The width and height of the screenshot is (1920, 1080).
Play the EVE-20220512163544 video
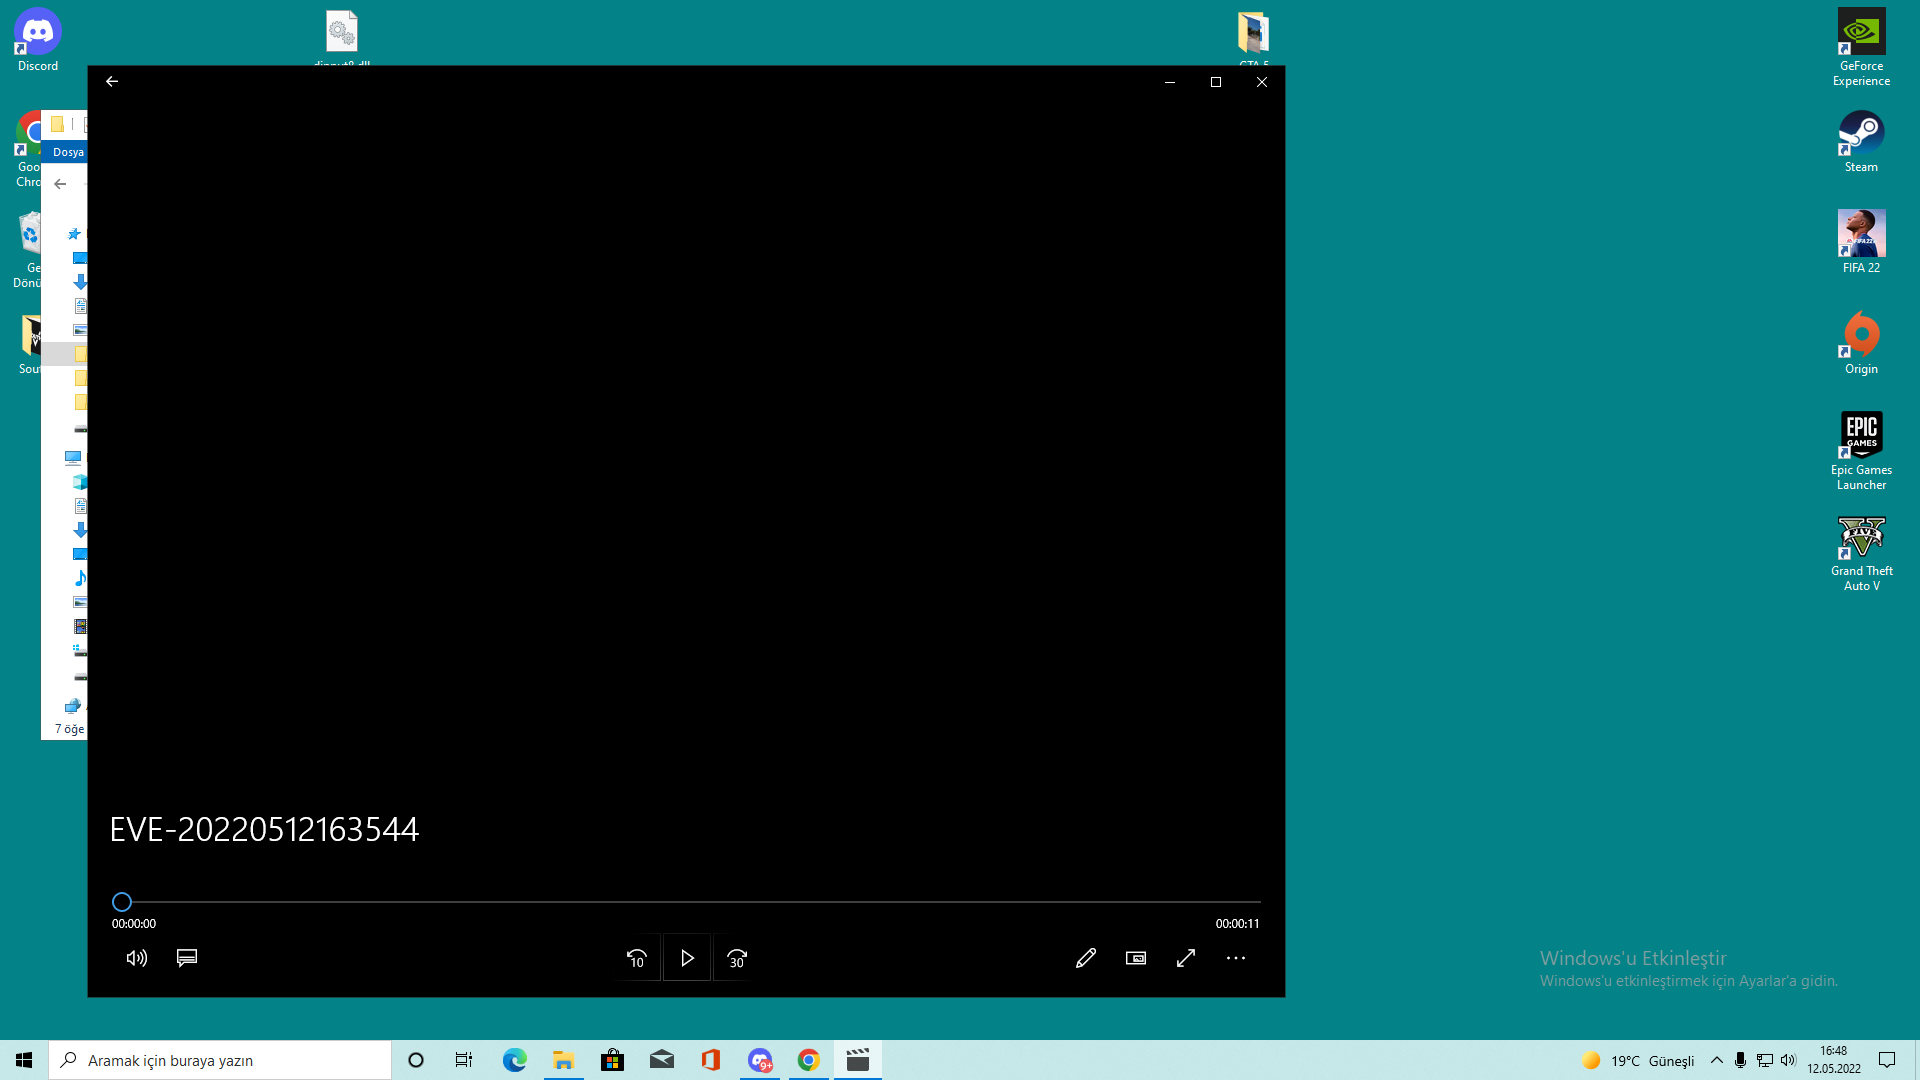coord(687,958)
